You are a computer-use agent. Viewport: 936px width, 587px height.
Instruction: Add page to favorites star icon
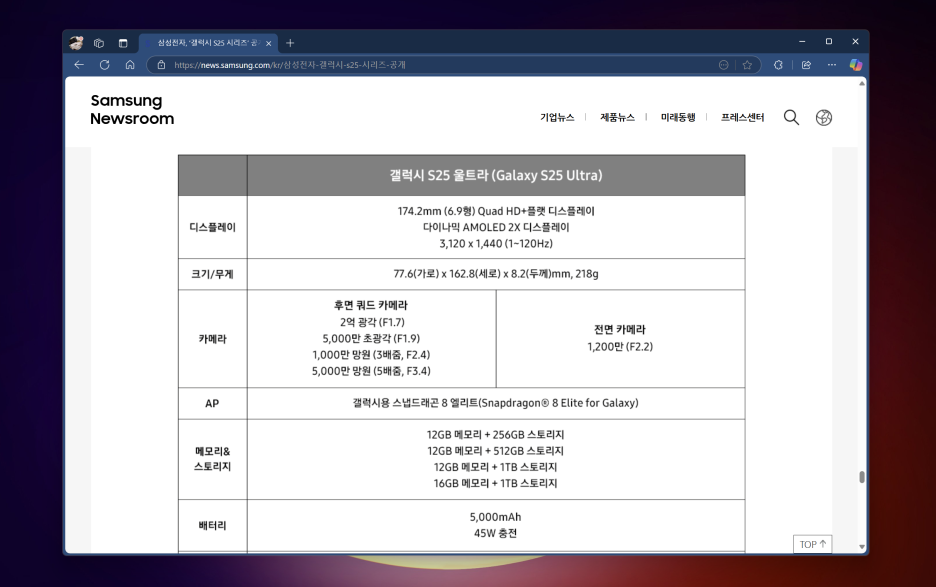pyautogui.click(x=747, y=64)
